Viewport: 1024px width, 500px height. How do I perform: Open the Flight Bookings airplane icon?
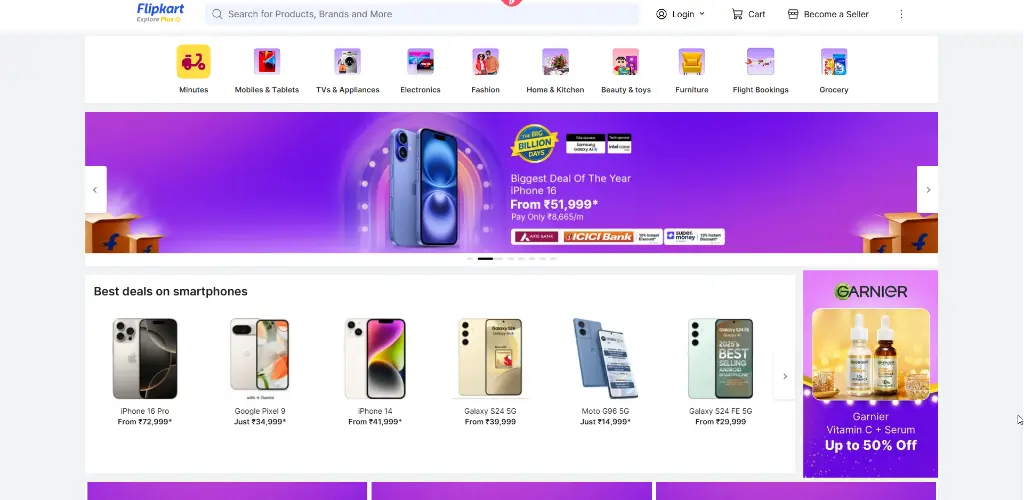click(x=760, y=61)
